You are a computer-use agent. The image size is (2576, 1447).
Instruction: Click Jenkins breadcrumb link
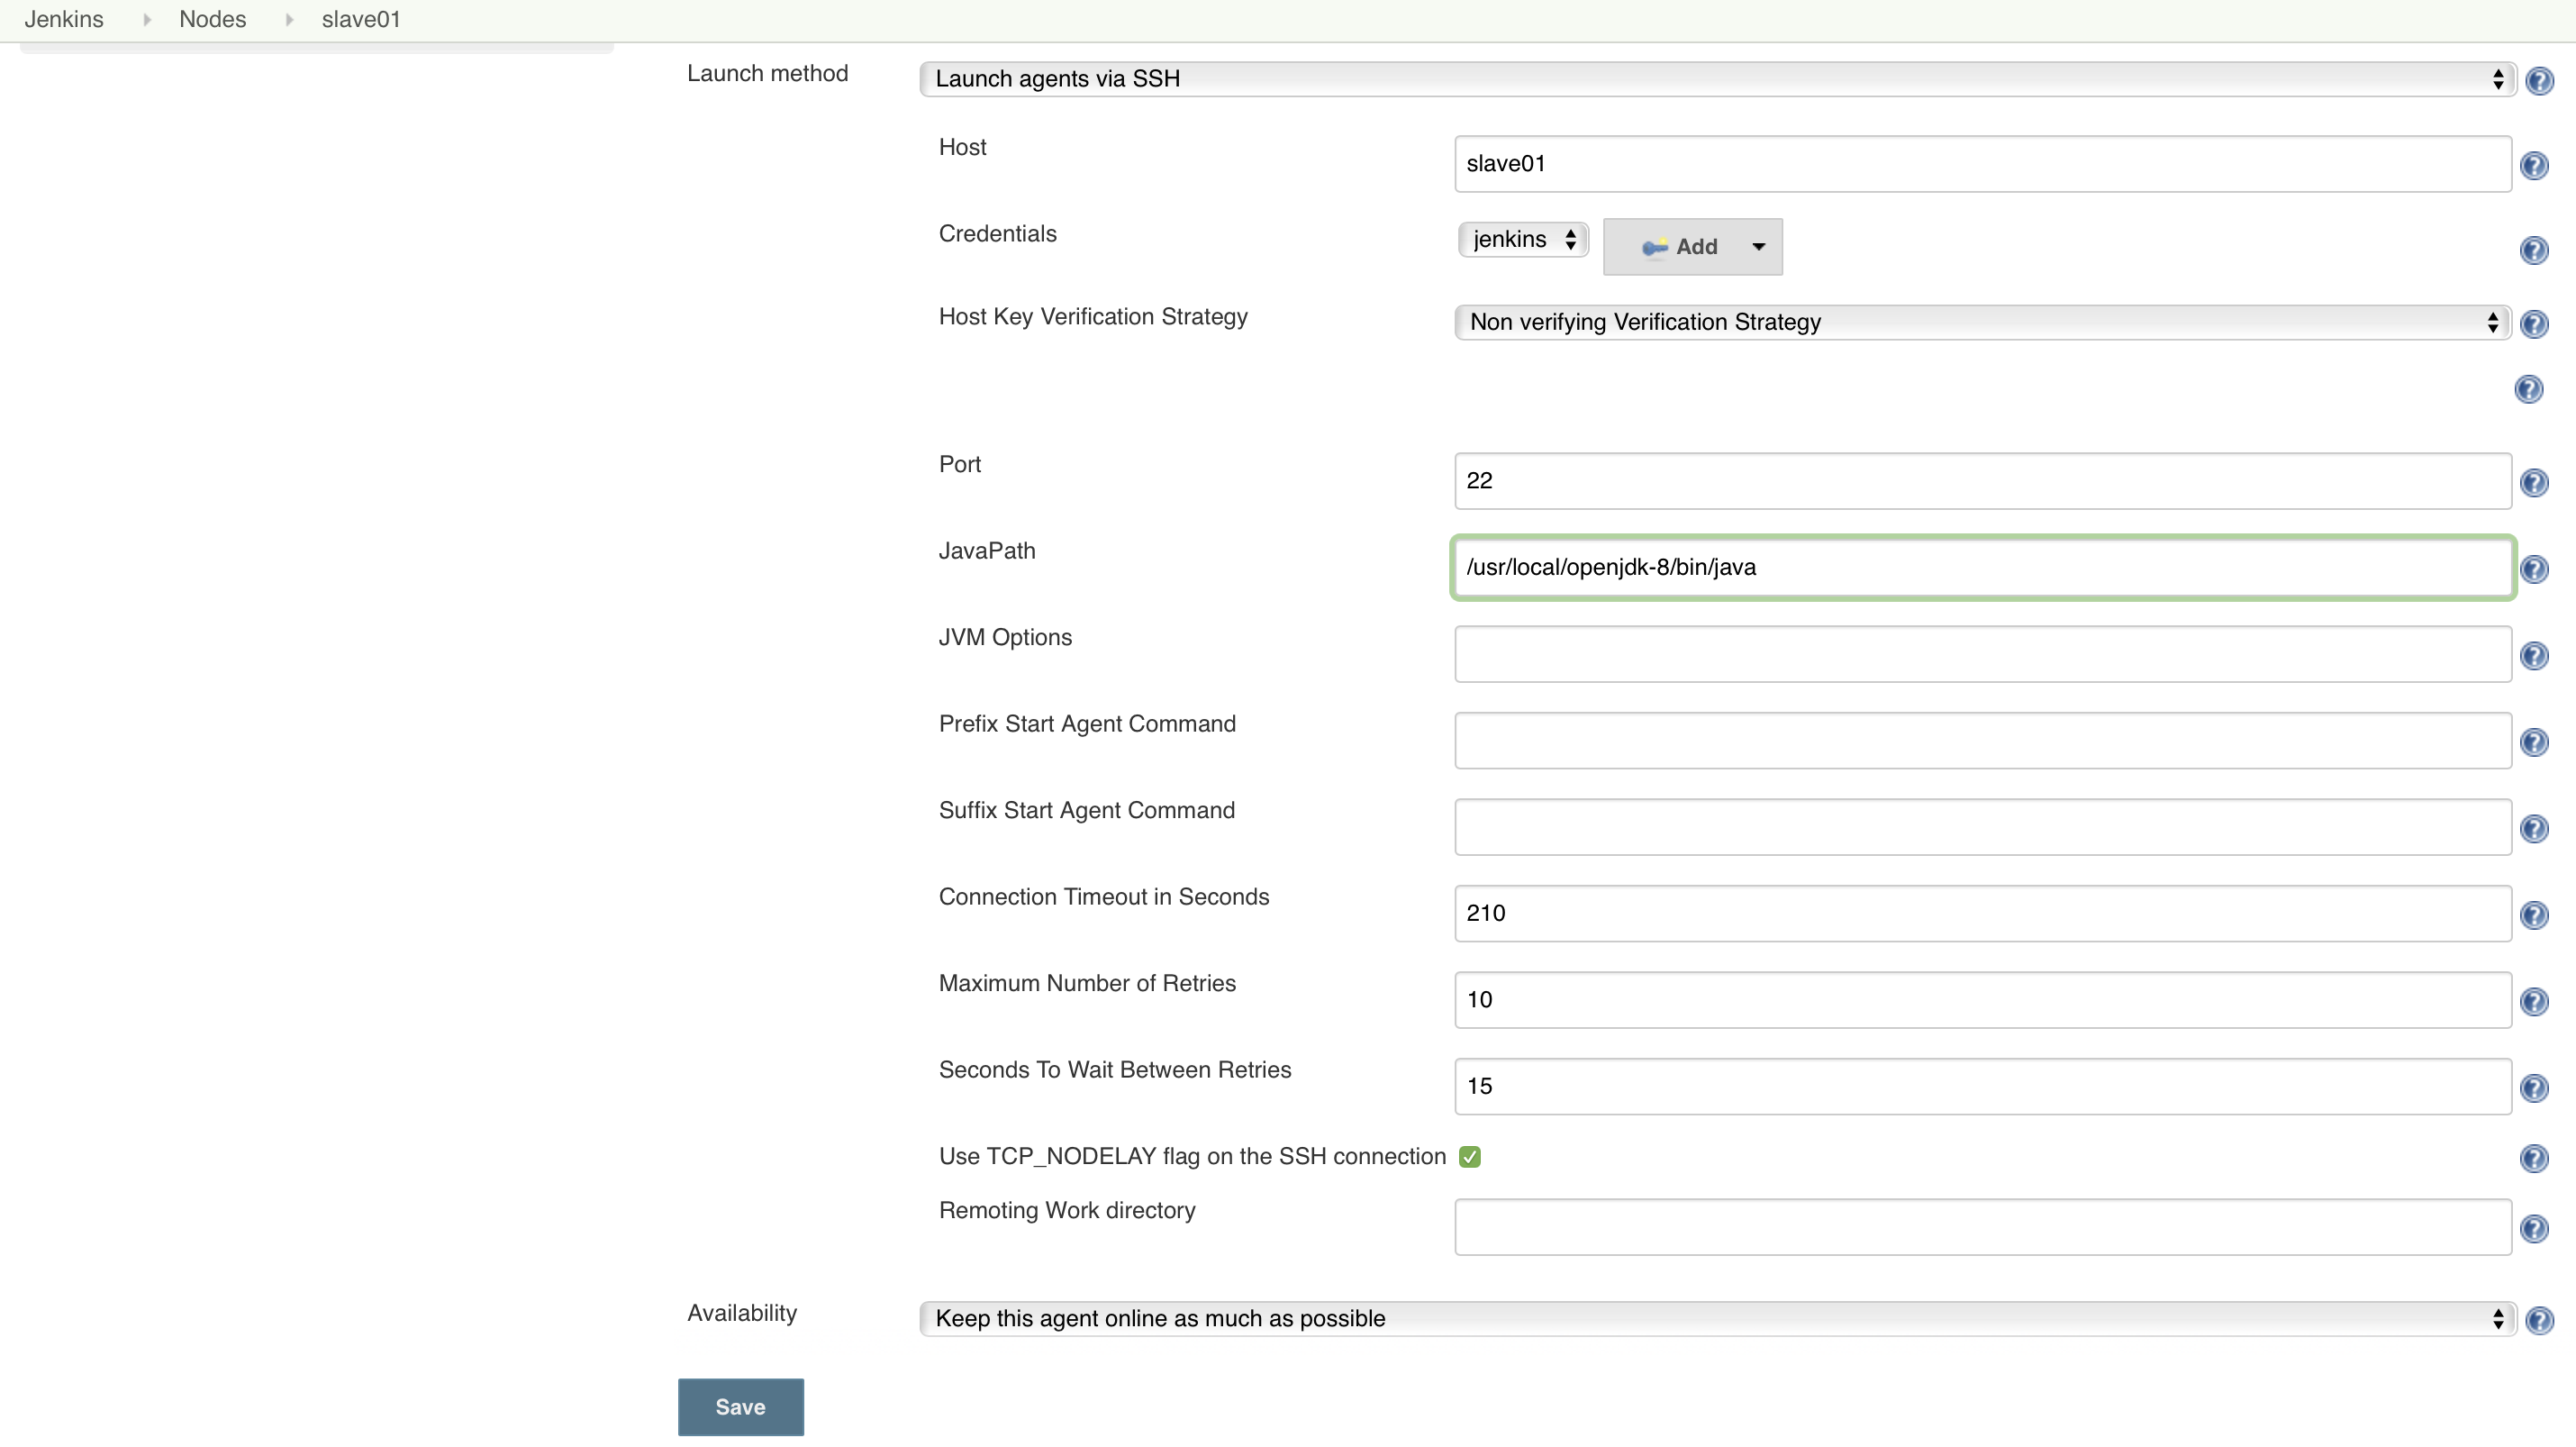pyautogui.click(x=64, y=19)
